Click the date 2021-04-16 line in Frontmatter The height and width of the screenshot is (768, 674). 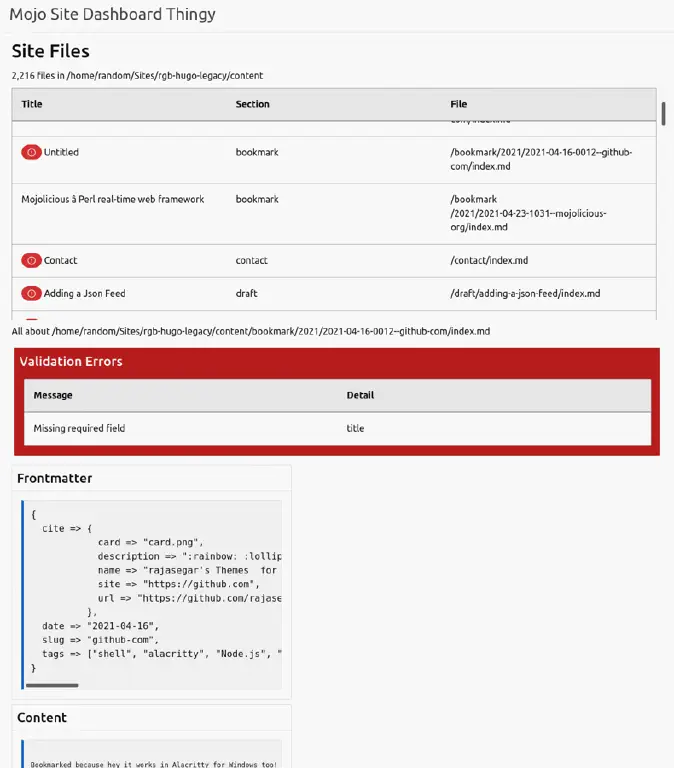(x=100, y=626)
